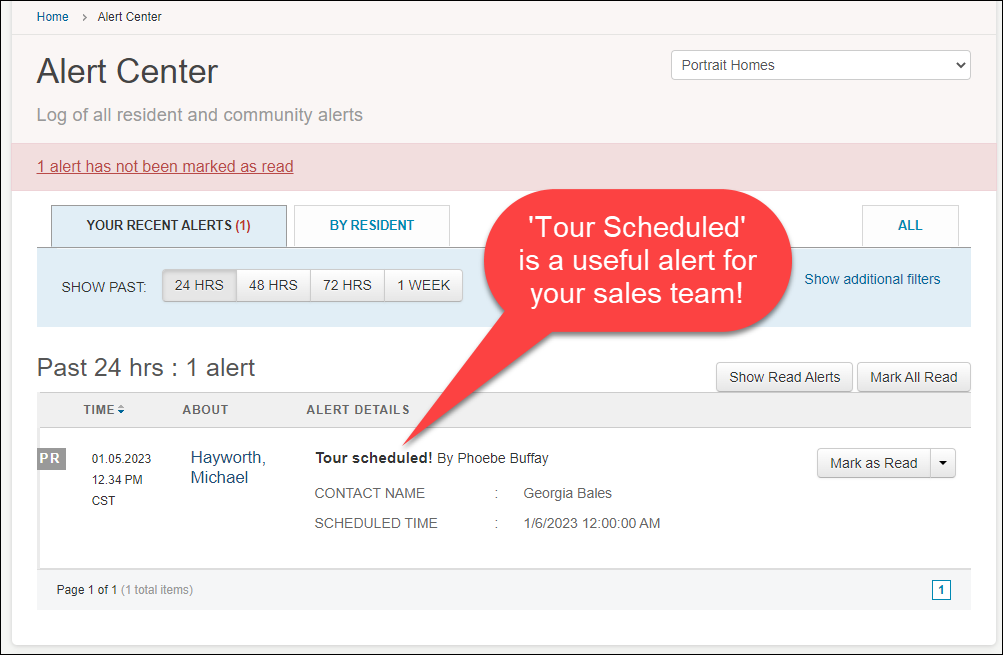Click the Mark All Read button
This screenshot has height=655, width=1003.
(x=913, y=377)
